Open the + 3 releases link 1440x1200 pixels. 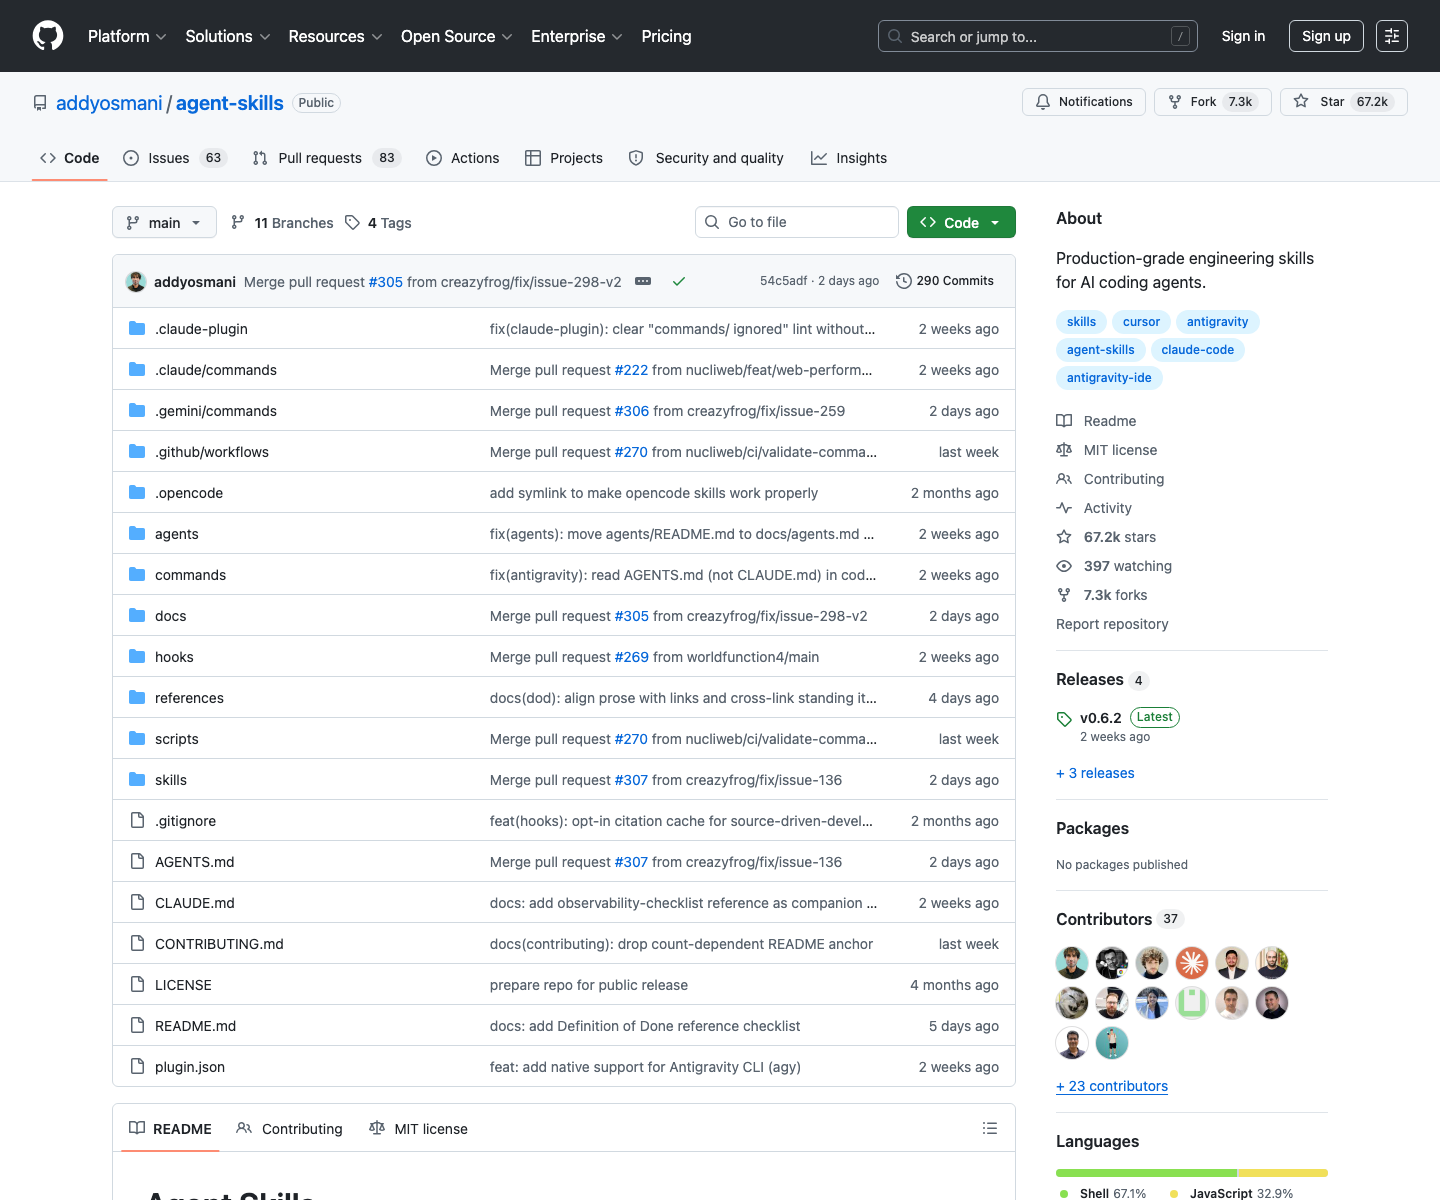click(1095, 773)
